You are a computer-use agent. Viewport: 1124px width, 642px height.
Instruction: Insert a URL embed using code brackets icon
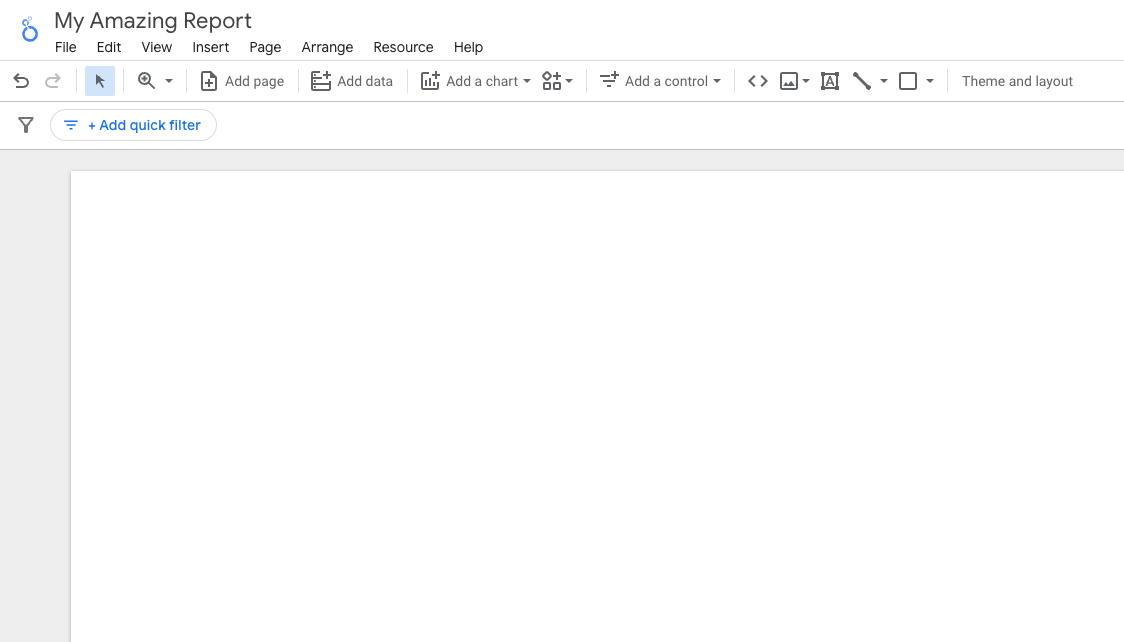(x=758, y=81)
